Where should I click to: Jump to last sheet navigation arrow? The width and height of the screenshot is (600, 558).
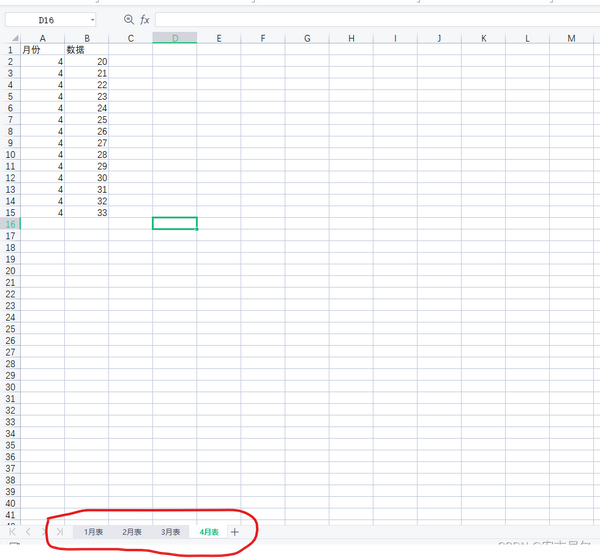coord(60,532)
